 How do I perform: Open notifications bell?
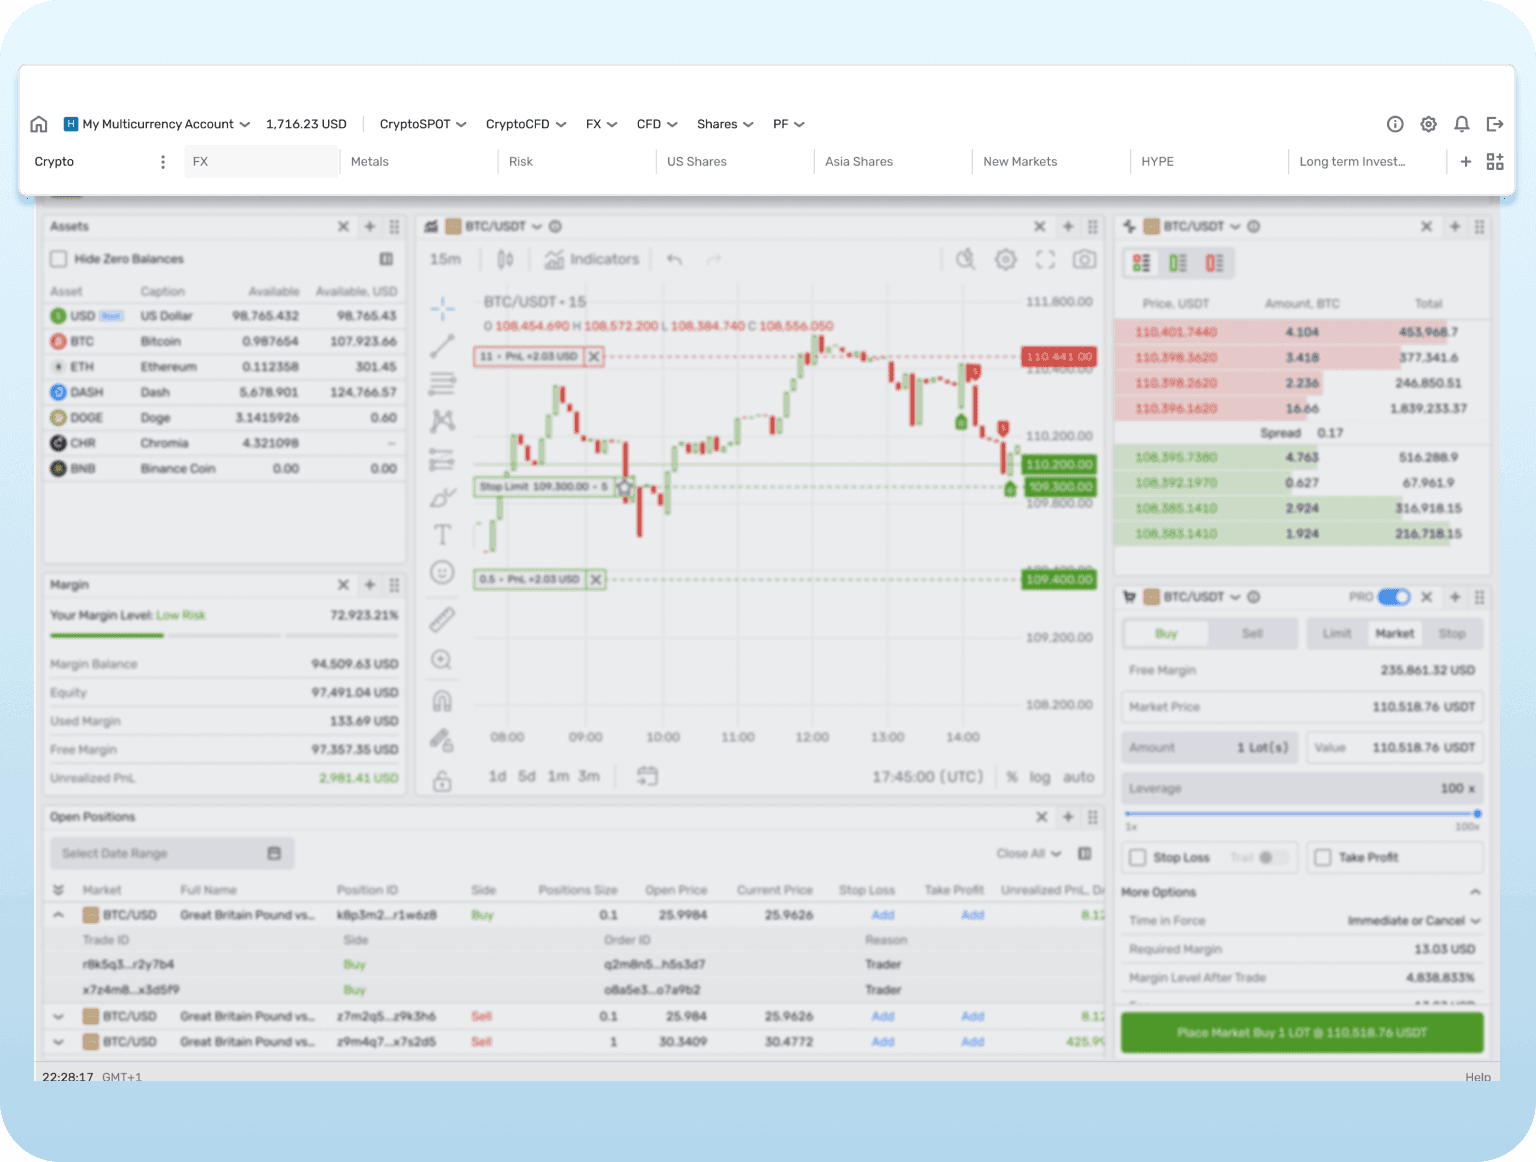tap(1462, 124)
